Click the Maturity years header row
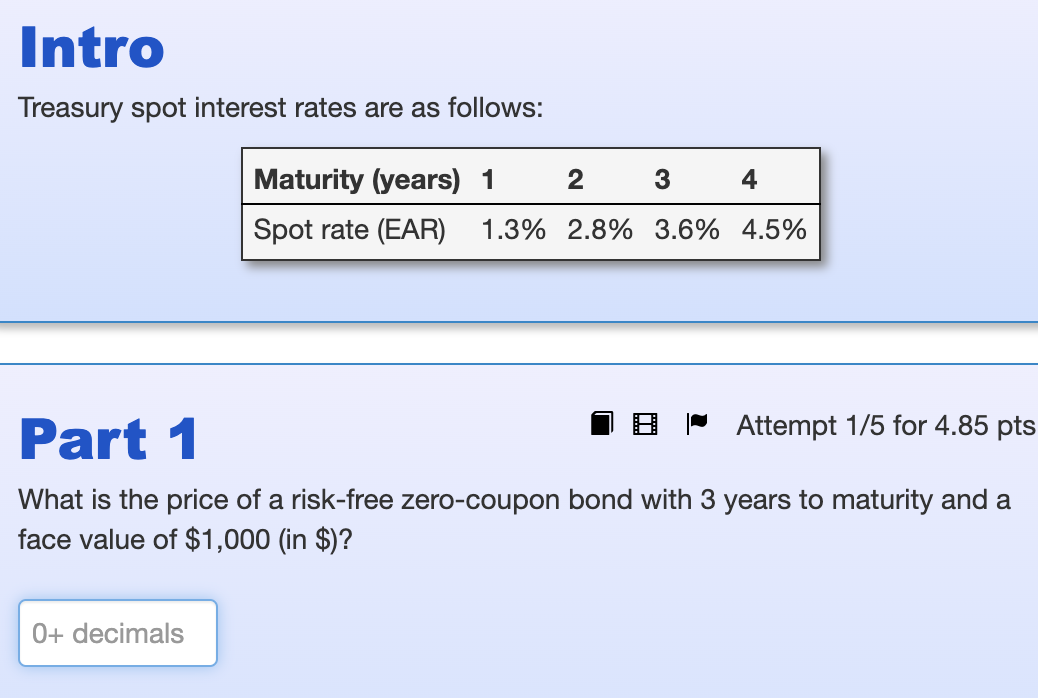Viewport: 1038px width, 698px height. (357, 179)
